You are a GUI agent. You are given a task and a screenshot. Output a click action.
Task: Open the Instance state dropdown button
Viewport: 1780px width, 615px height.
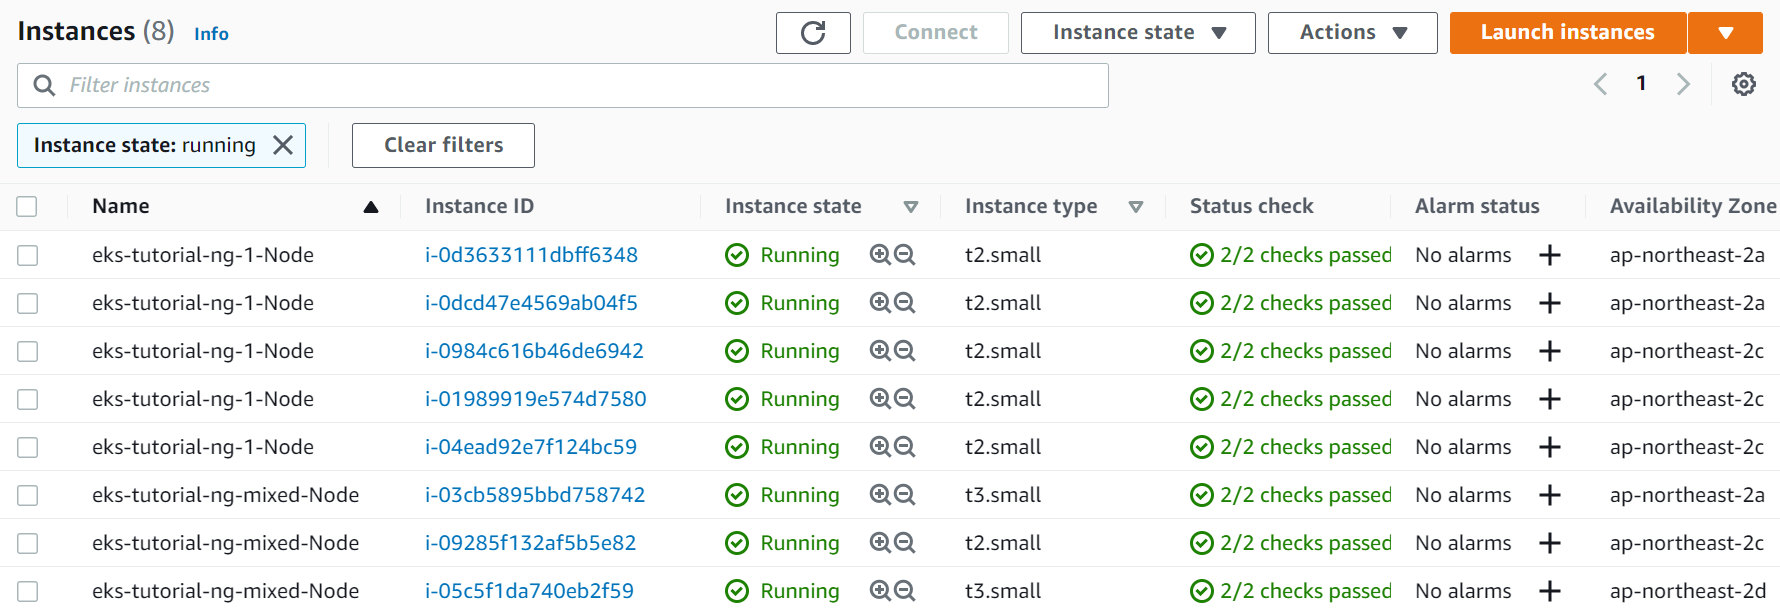tap(1138, 33)
